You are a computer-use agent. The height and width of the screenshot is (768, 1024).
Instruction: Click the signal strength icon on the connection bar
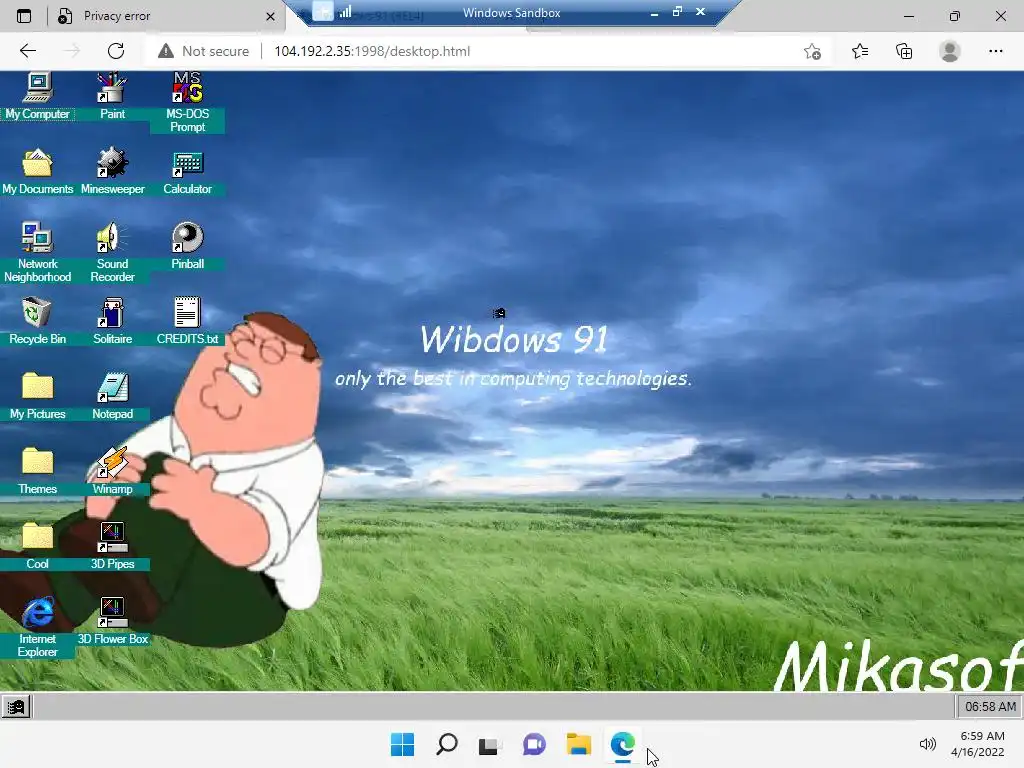[345, 12]
